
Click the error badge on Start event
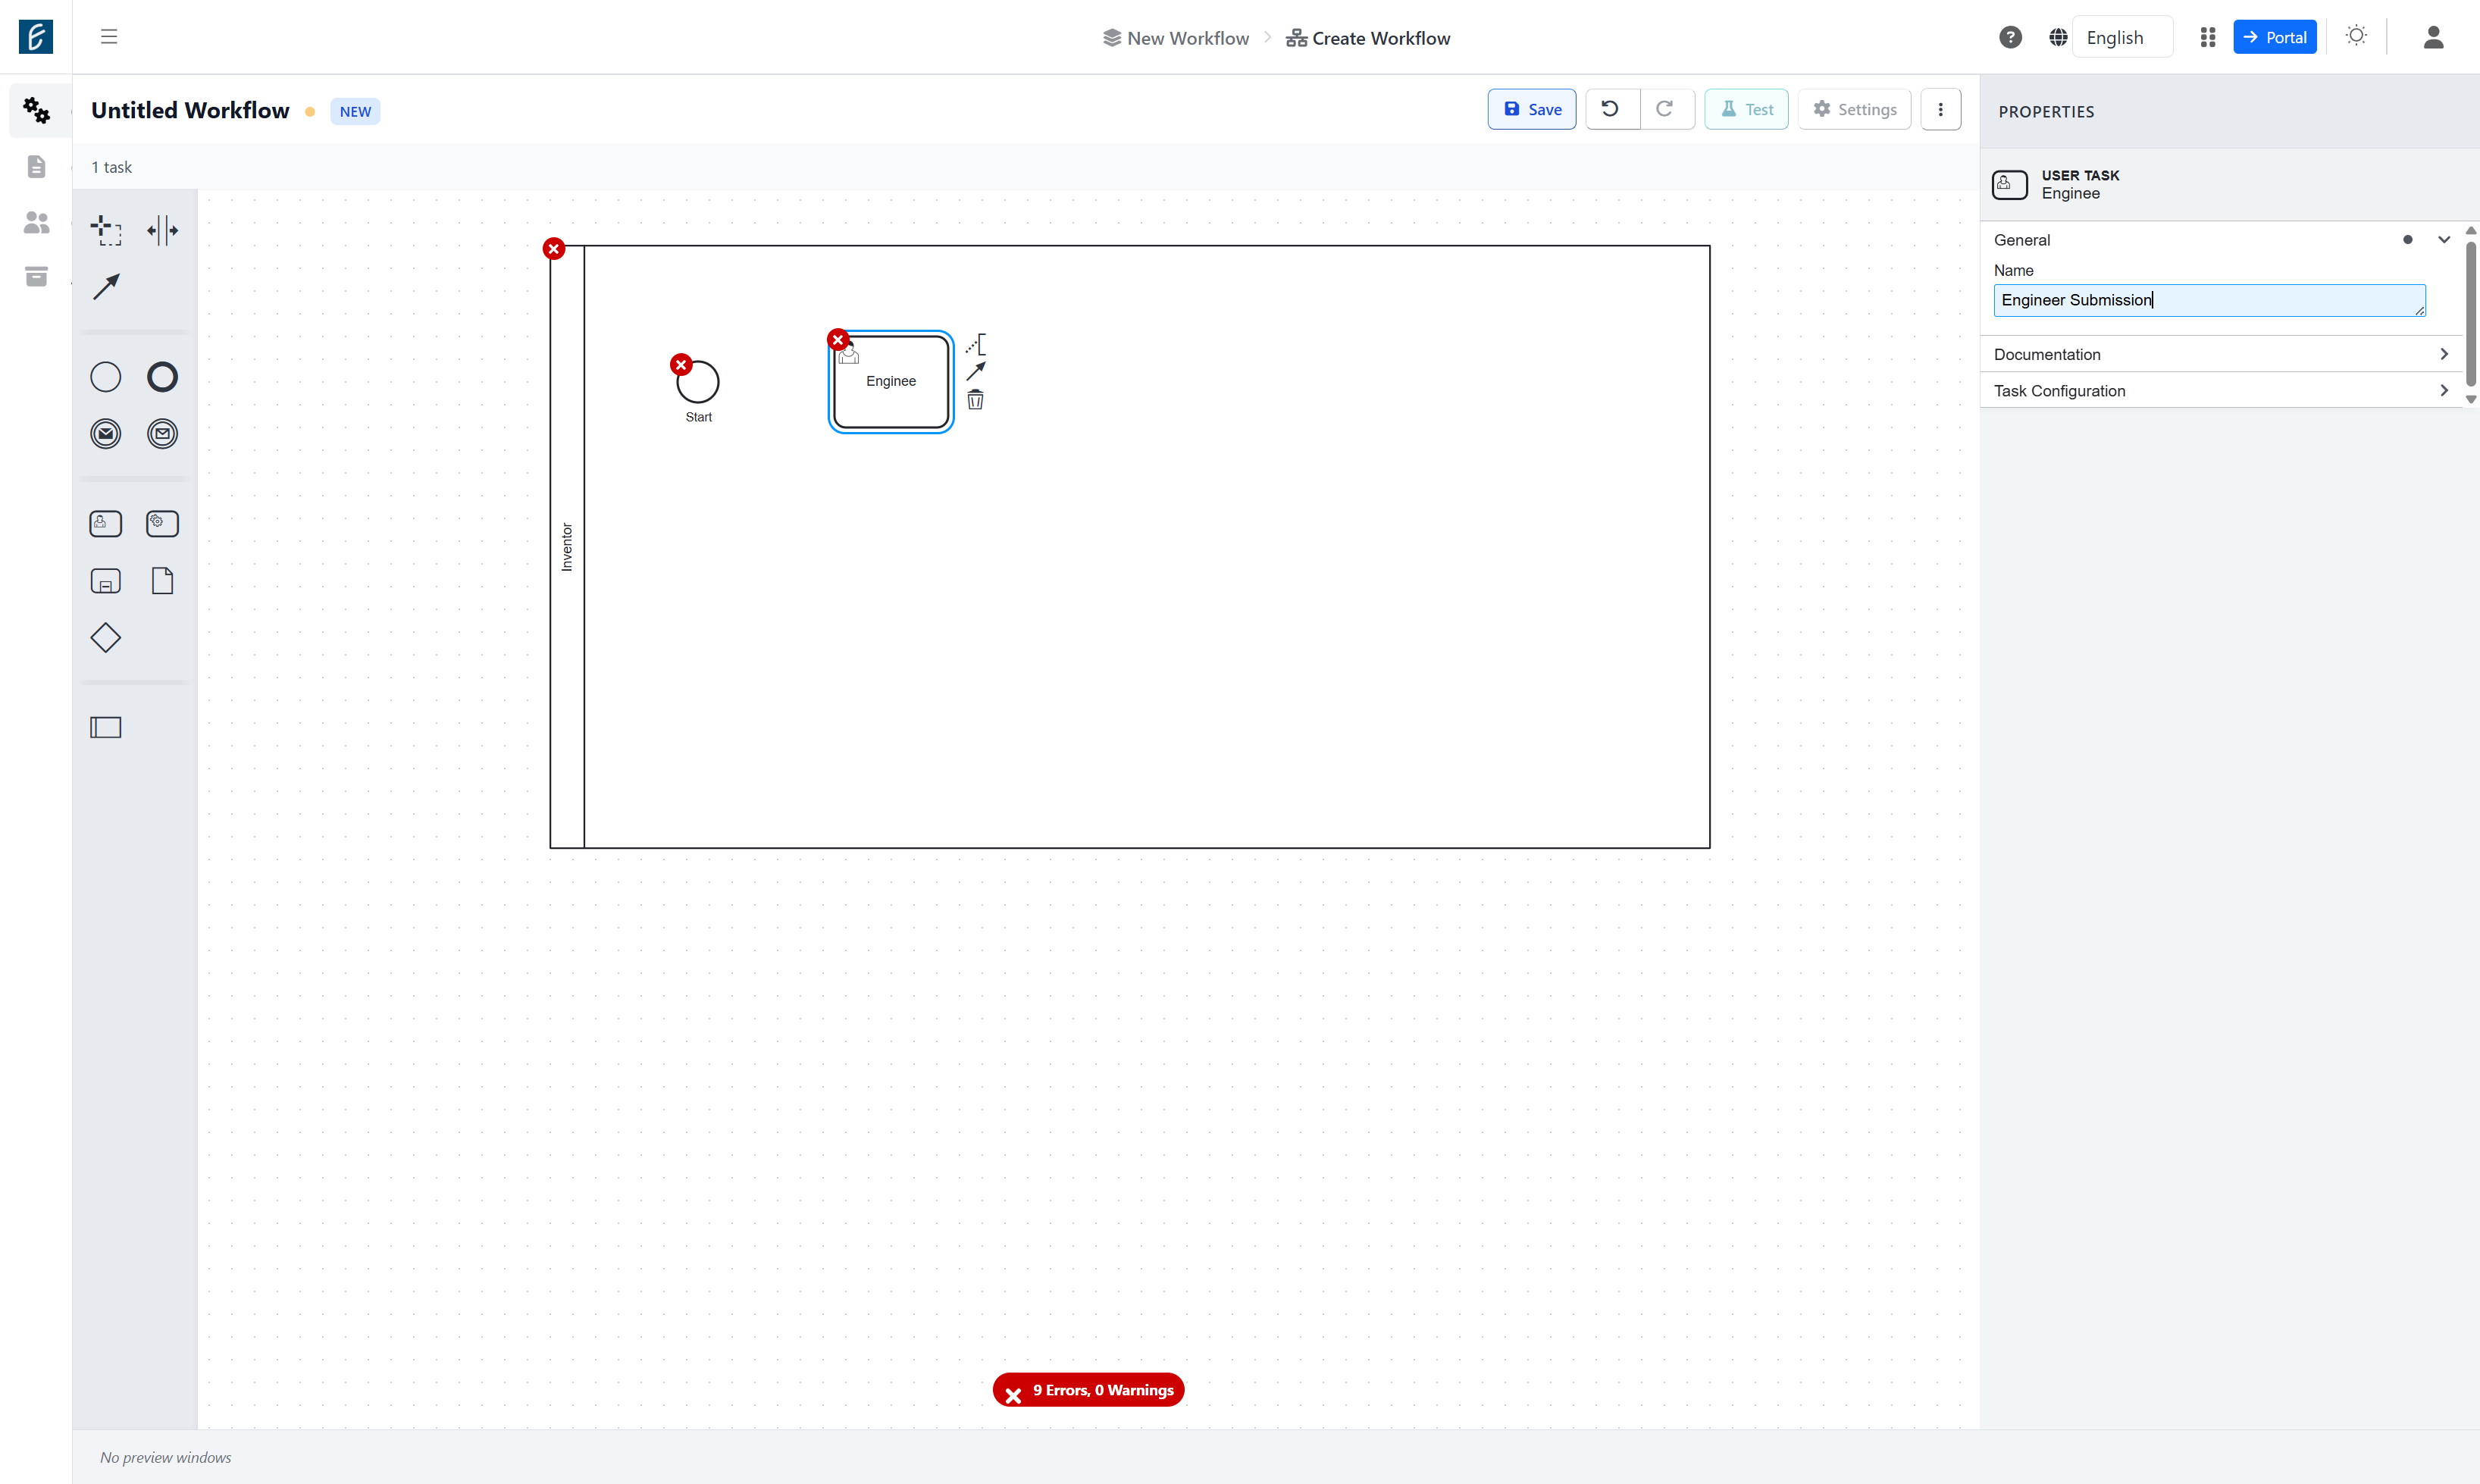[681, 365]
